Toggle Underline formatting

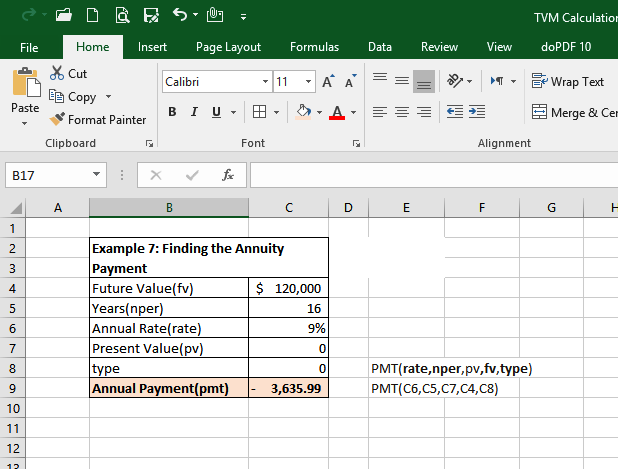216,112
